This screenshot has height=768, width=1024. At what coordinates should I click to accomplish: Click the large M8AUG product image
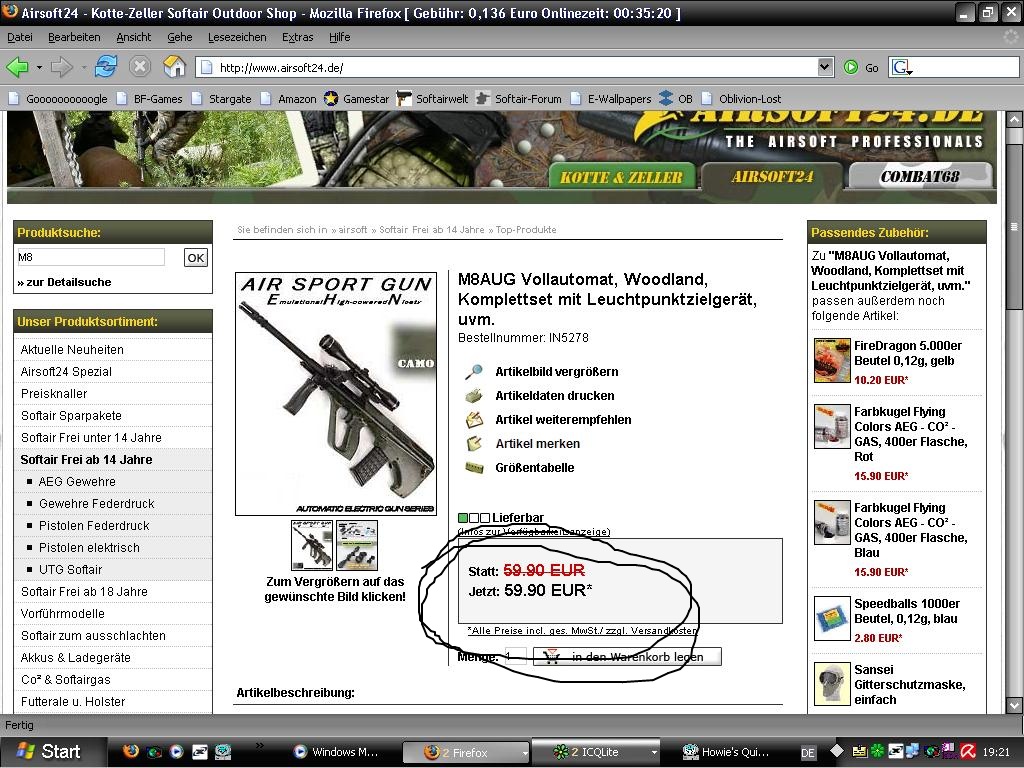pos(336,394)
